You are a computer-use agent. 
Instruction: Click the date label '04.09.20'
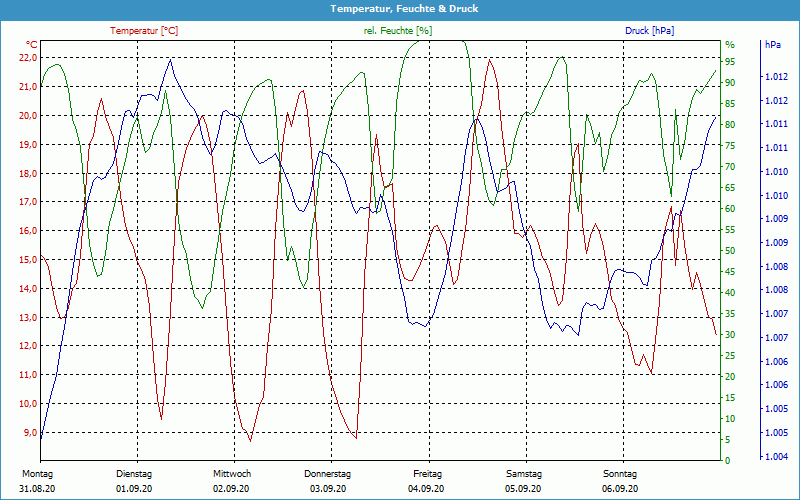(x=426, y=489)
